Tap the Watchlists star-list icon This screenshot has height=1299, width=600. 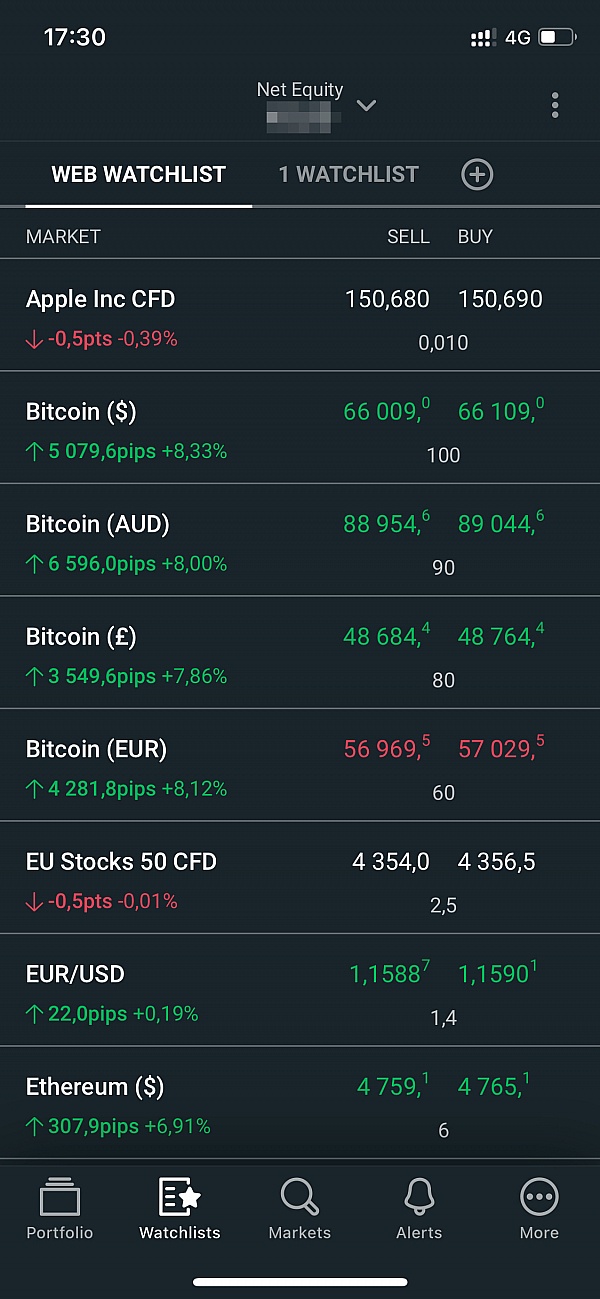coord(180,1197)
